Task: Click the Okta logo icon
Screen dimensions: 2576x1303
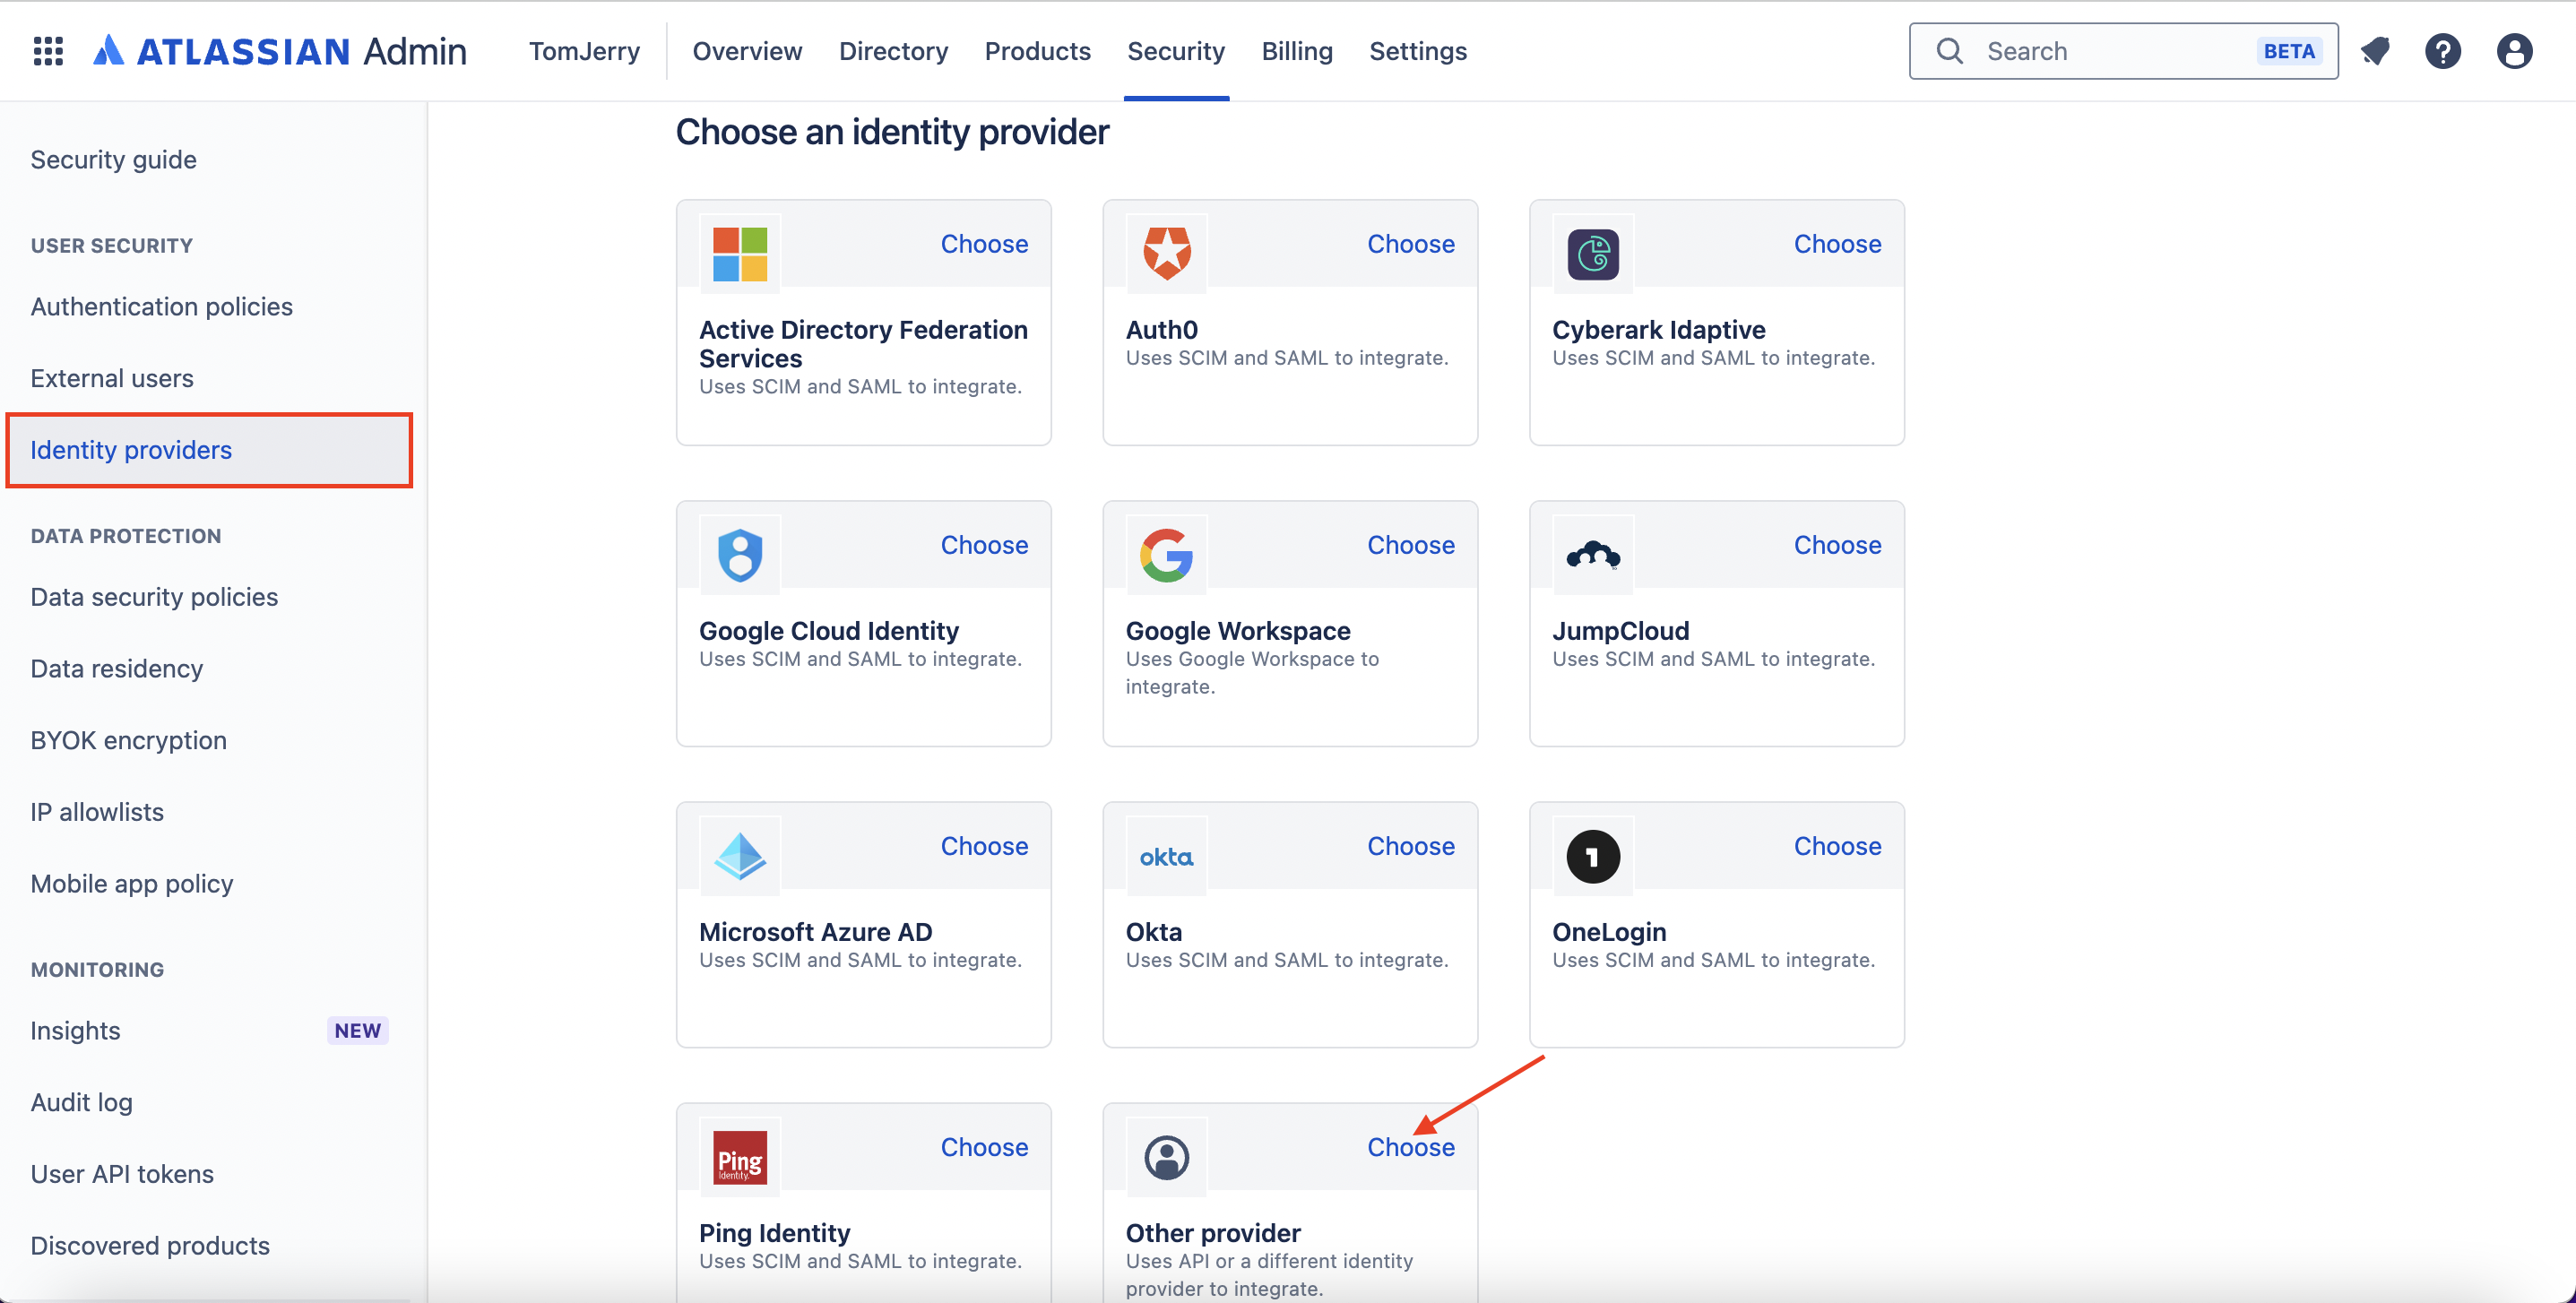Action: [1166, 856]
